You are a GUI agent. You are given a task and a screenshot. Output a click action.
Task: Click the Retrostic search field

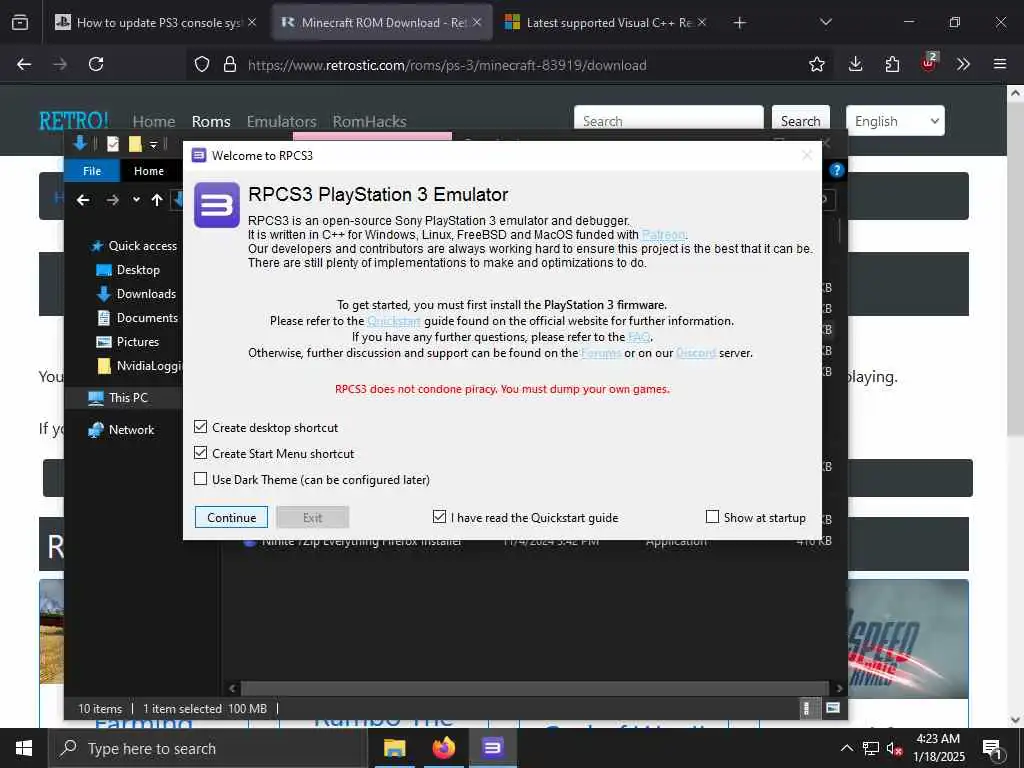tap(668, 121)
